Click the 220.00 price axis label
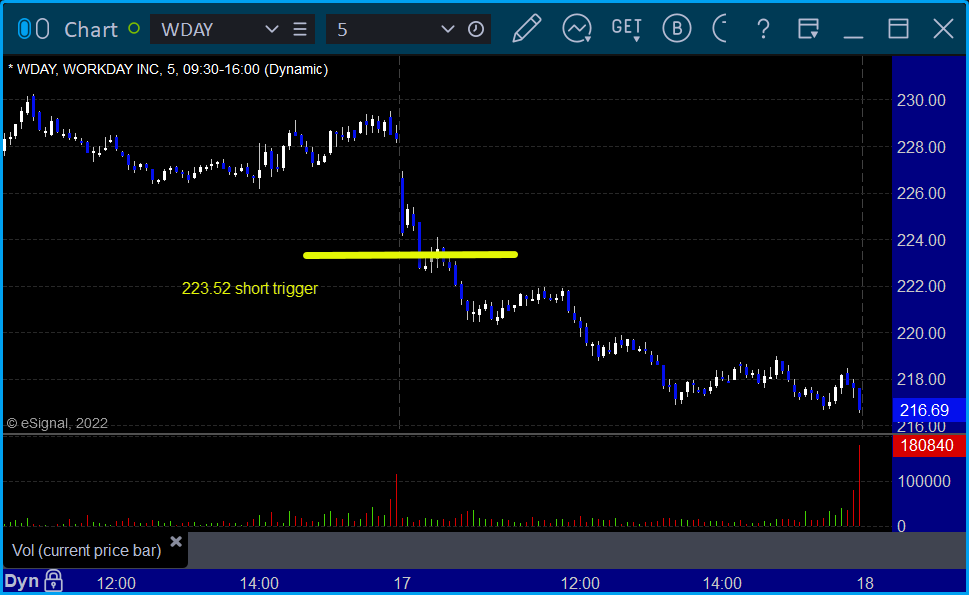 921,333
